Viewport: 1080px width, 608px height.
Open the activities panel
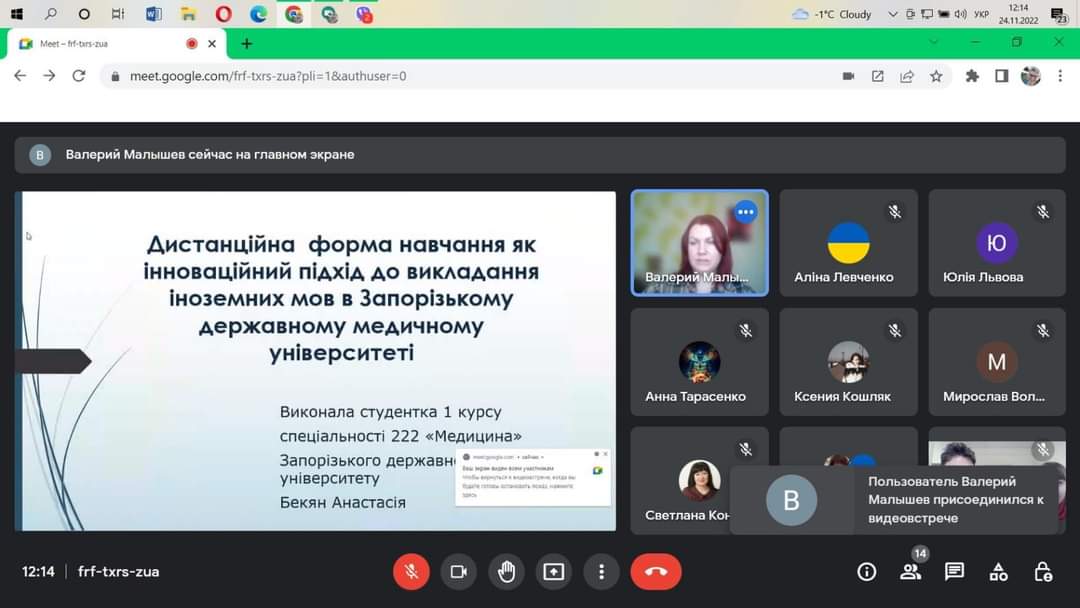[x=998, y=571]
